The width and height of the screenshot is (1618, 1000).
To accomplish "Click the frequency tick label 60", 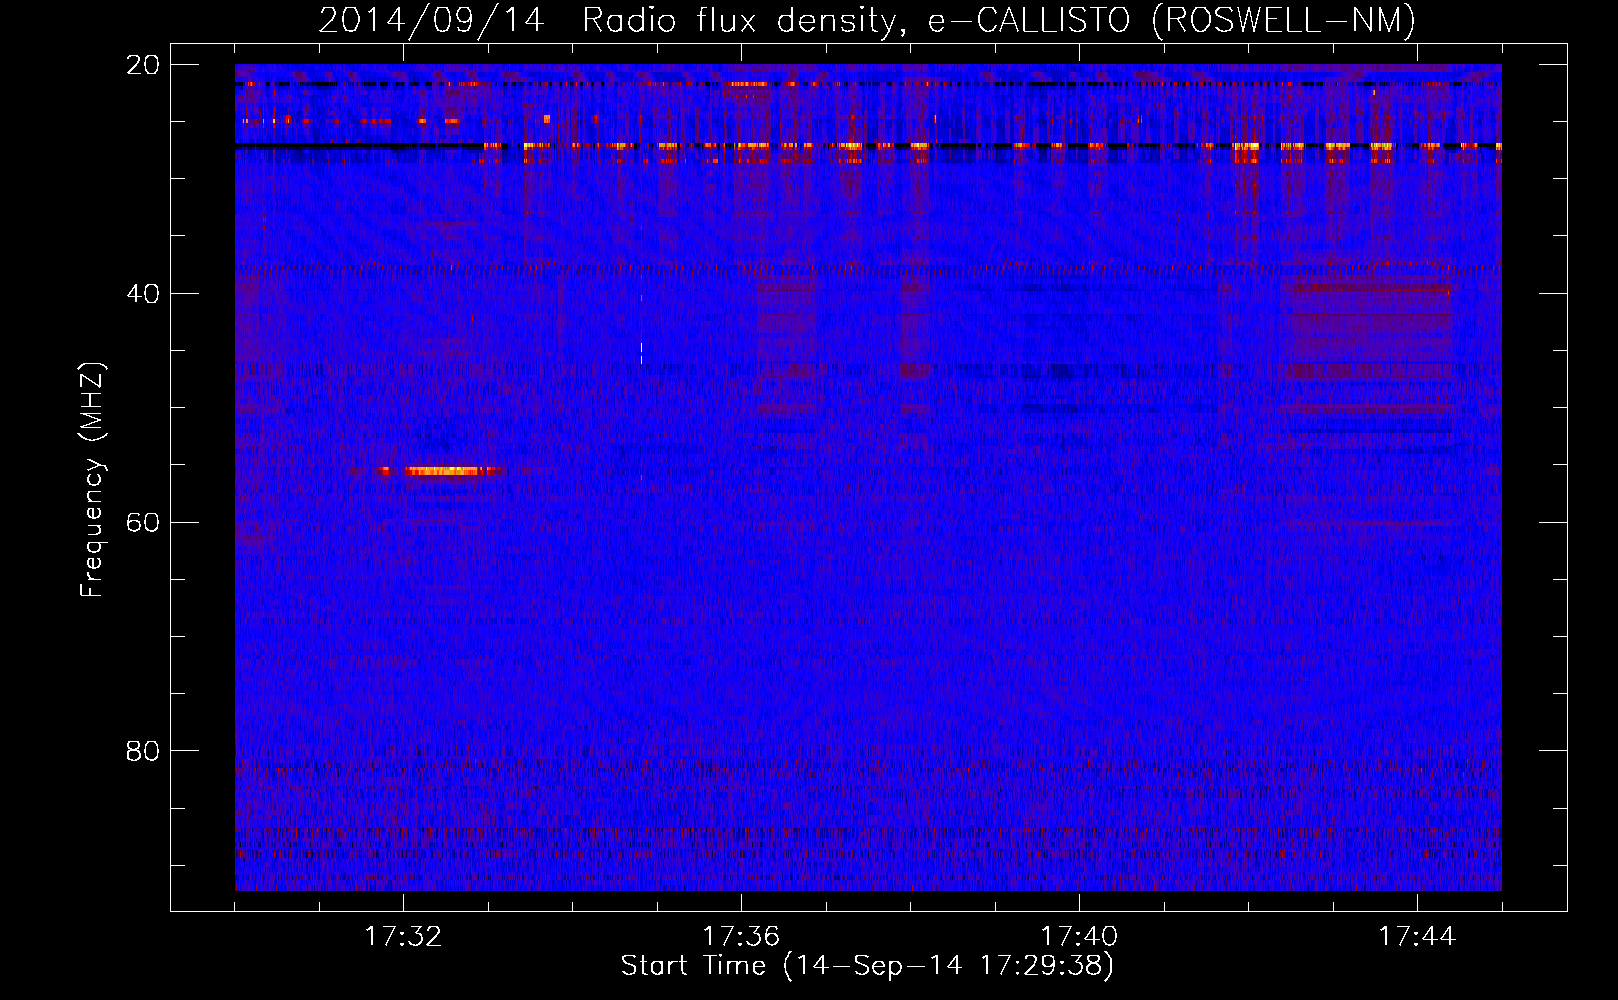I will click(x=142, y=522).
